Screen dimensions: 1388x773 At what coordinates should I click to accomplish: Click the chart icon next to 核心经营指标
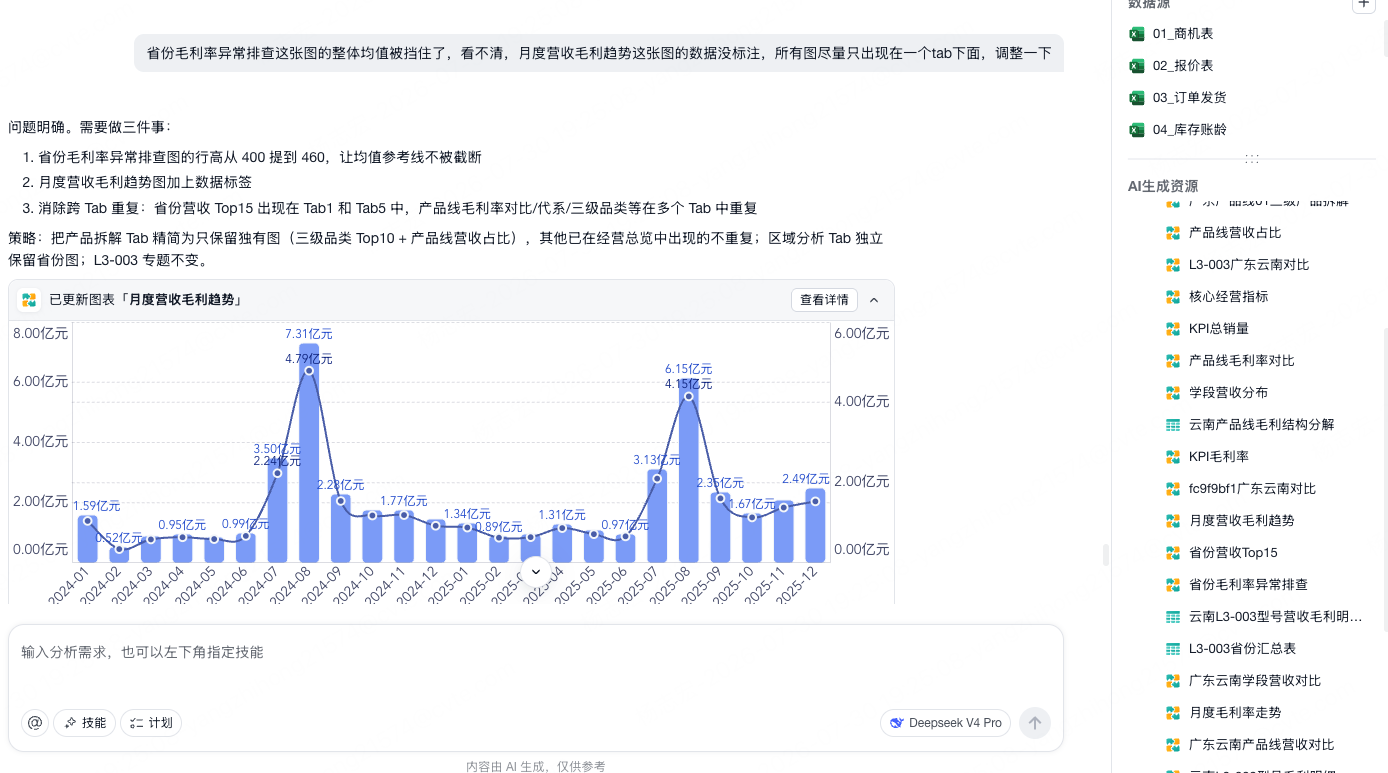click(1173, 297)
